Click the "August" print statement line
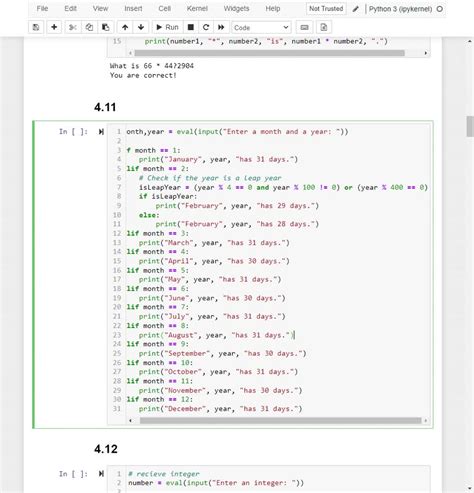474x493 pixels. tap(216, 335)
